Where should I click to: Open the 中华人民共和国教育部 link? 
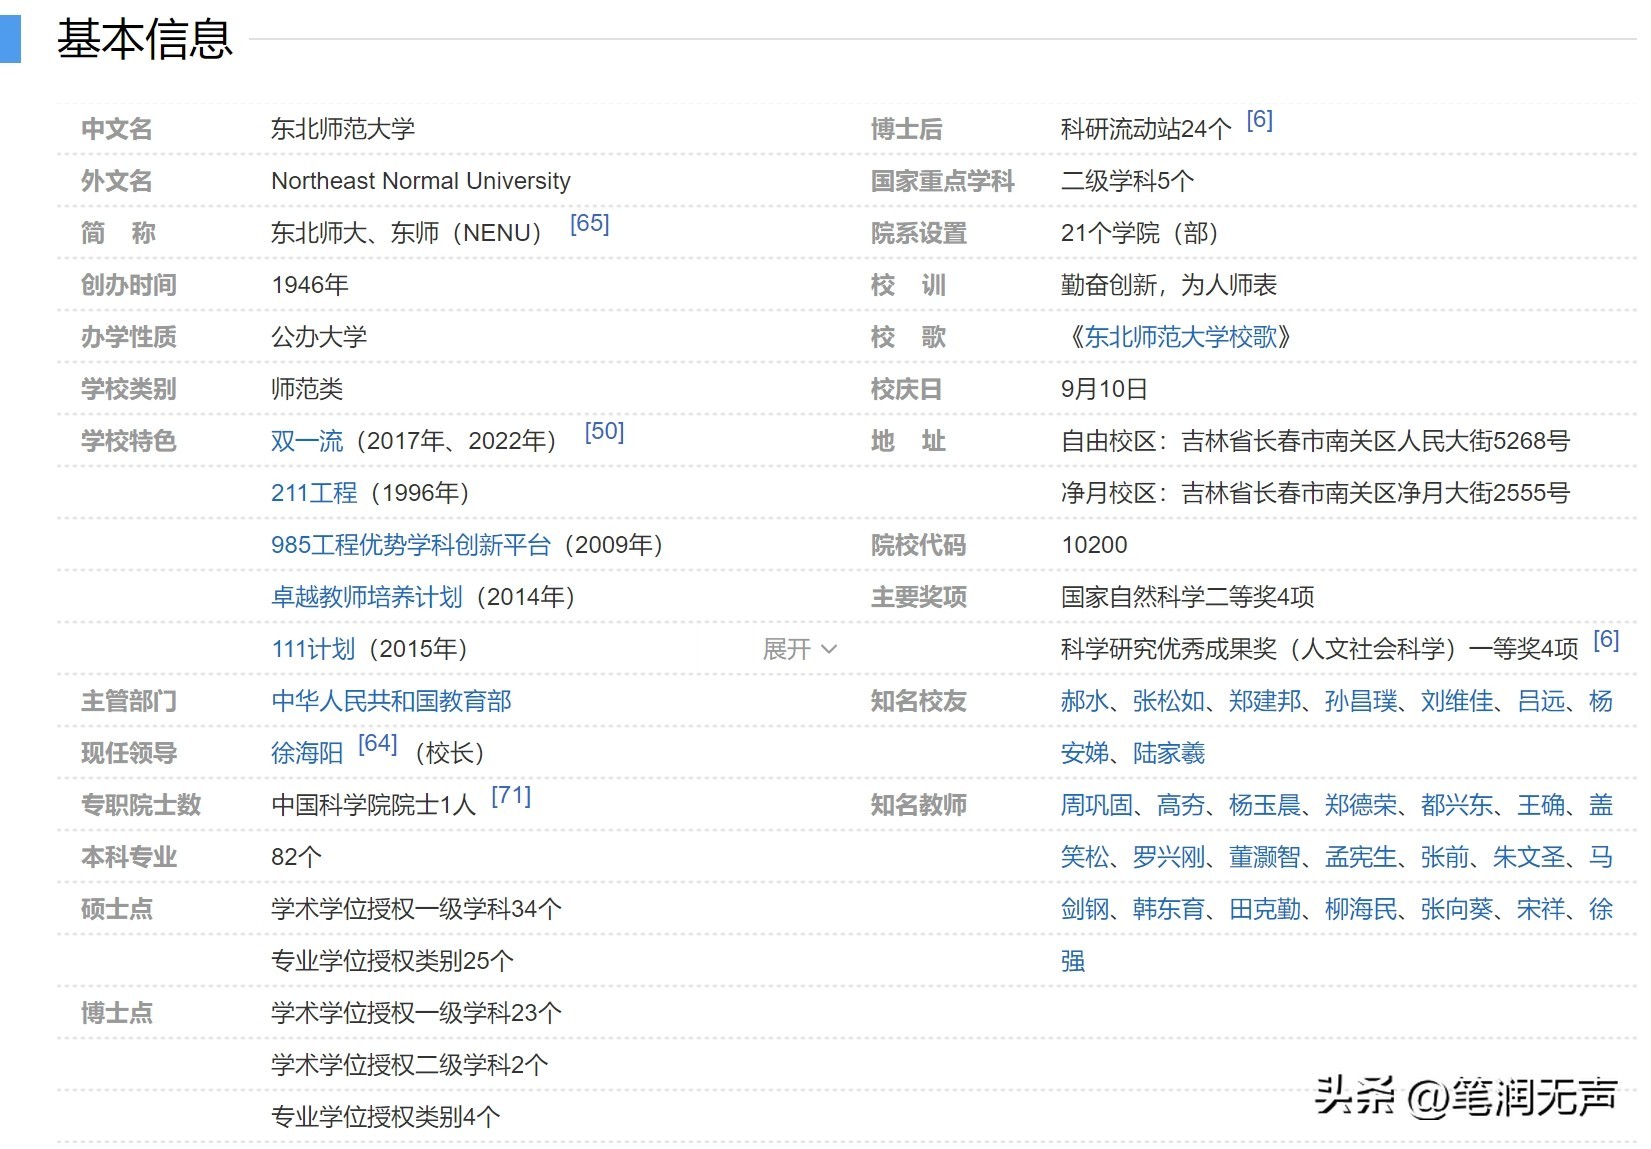pos(391,701)
